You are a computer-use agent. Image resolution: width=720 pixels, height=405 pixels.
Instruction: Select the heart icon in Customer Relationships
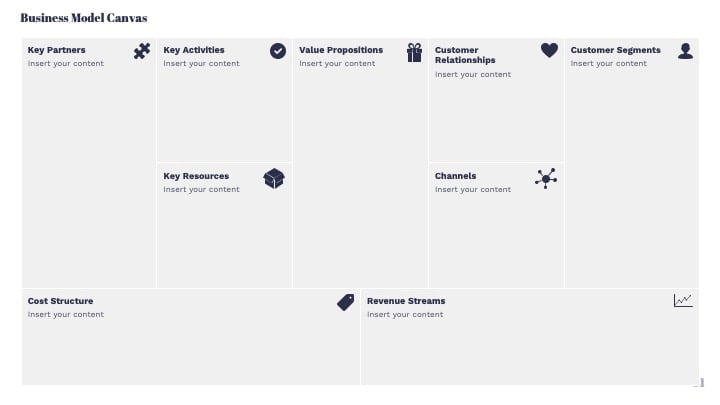tap(549, 50)
